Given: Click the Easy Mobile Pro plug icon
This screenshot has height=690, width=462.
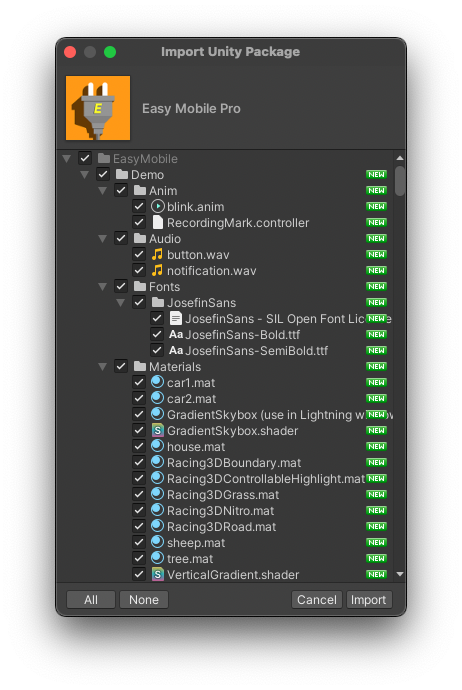Looking at the screenshot, I should (x=98, y=108).
